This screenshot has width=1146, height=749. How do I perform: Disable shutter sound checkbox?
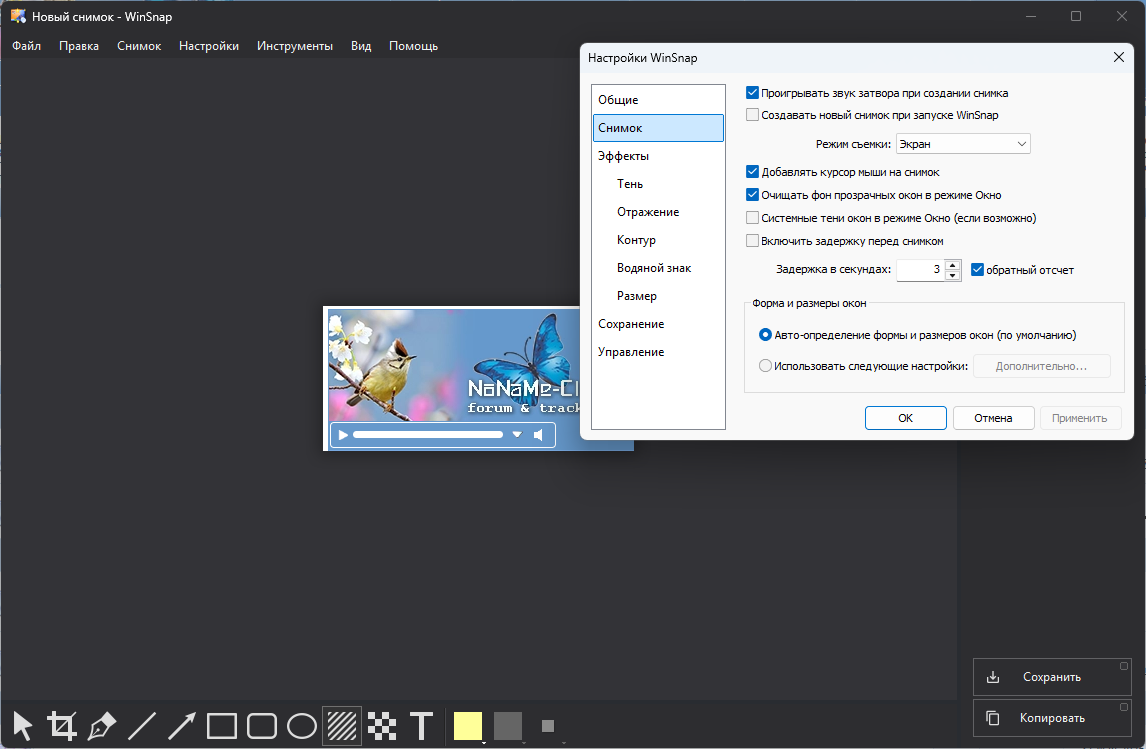click(x=753, y=93)
